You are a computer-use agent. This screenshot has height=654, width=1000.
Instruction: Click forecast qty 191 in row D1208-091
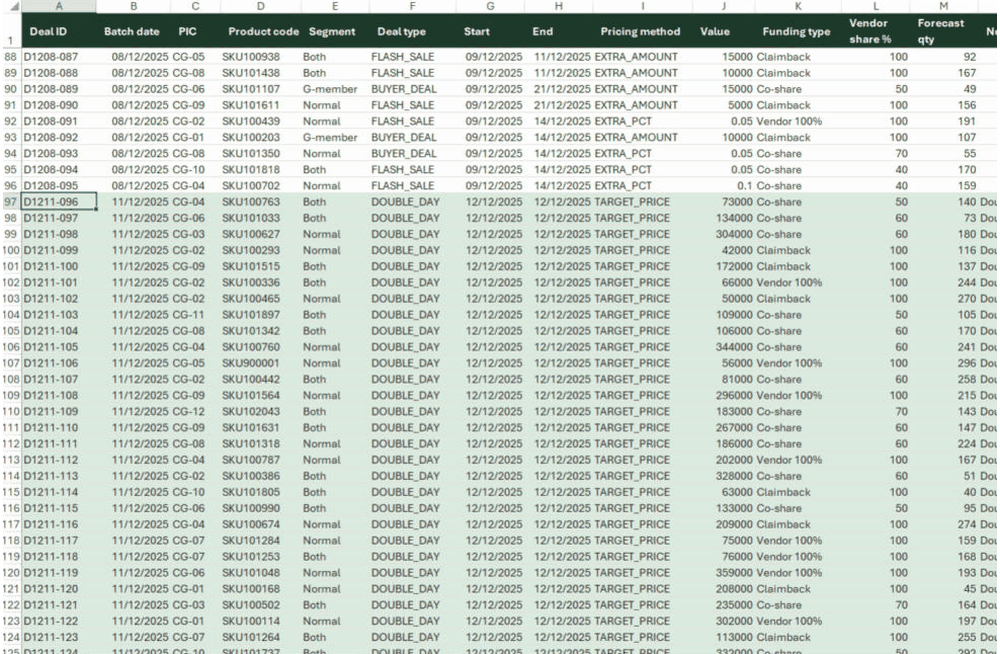967,121
